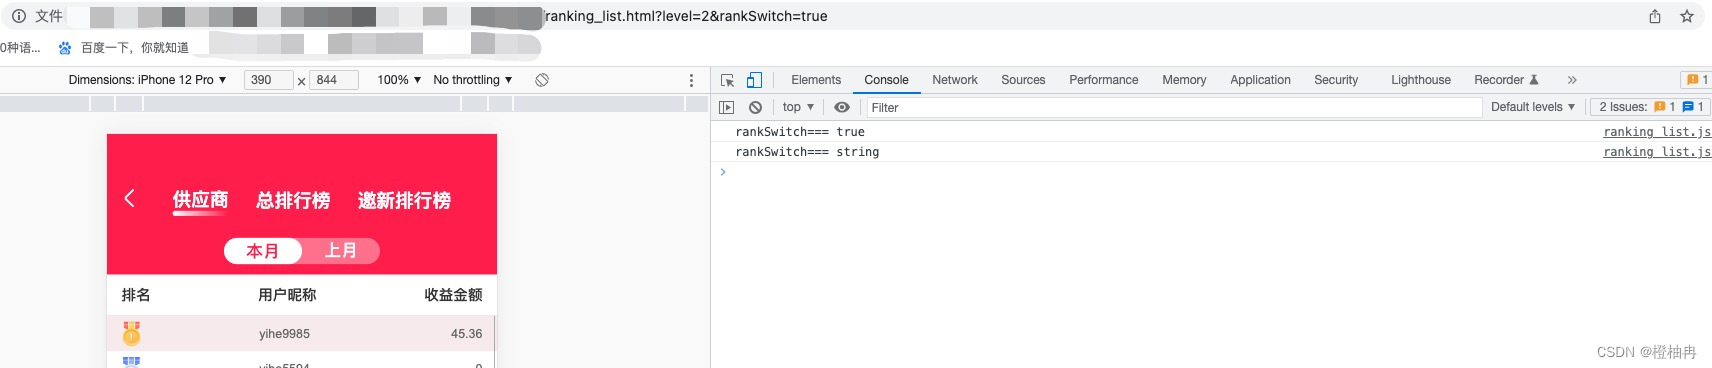Click the live expression eye icon
Screen dimensions: 1712x368
point(842,107)
